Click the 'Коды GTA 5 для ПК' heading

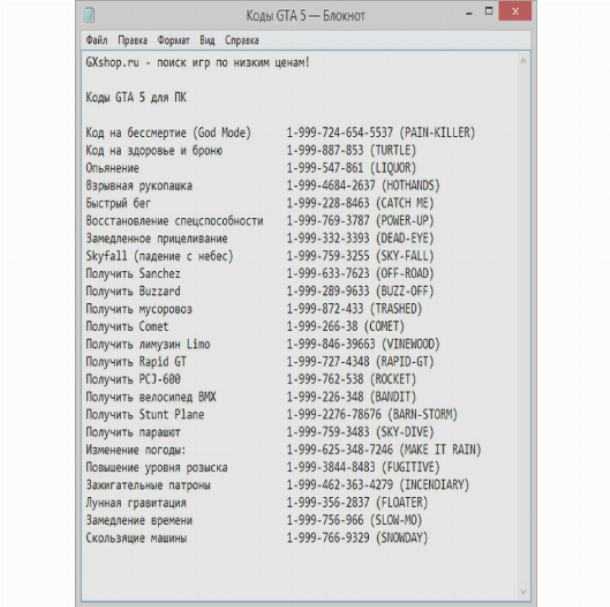136,97
